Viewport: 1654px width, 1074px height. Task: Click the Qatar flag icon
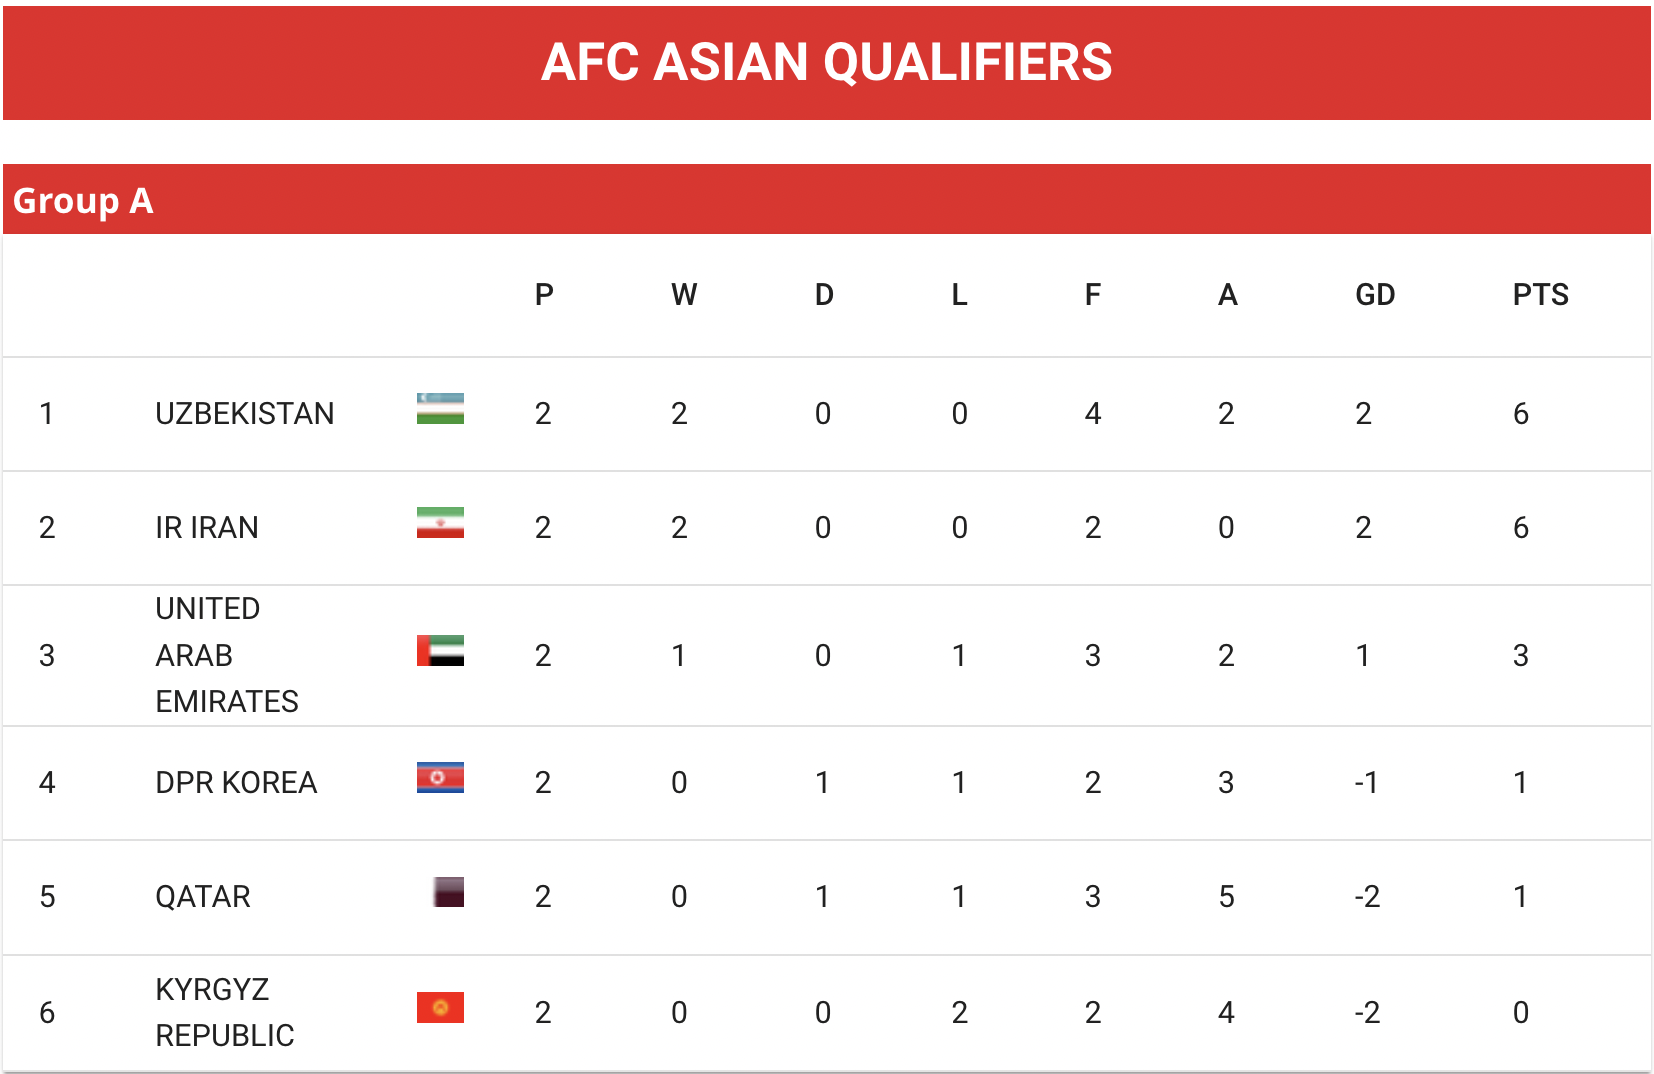pyautogui.click(x=448, y=892)
